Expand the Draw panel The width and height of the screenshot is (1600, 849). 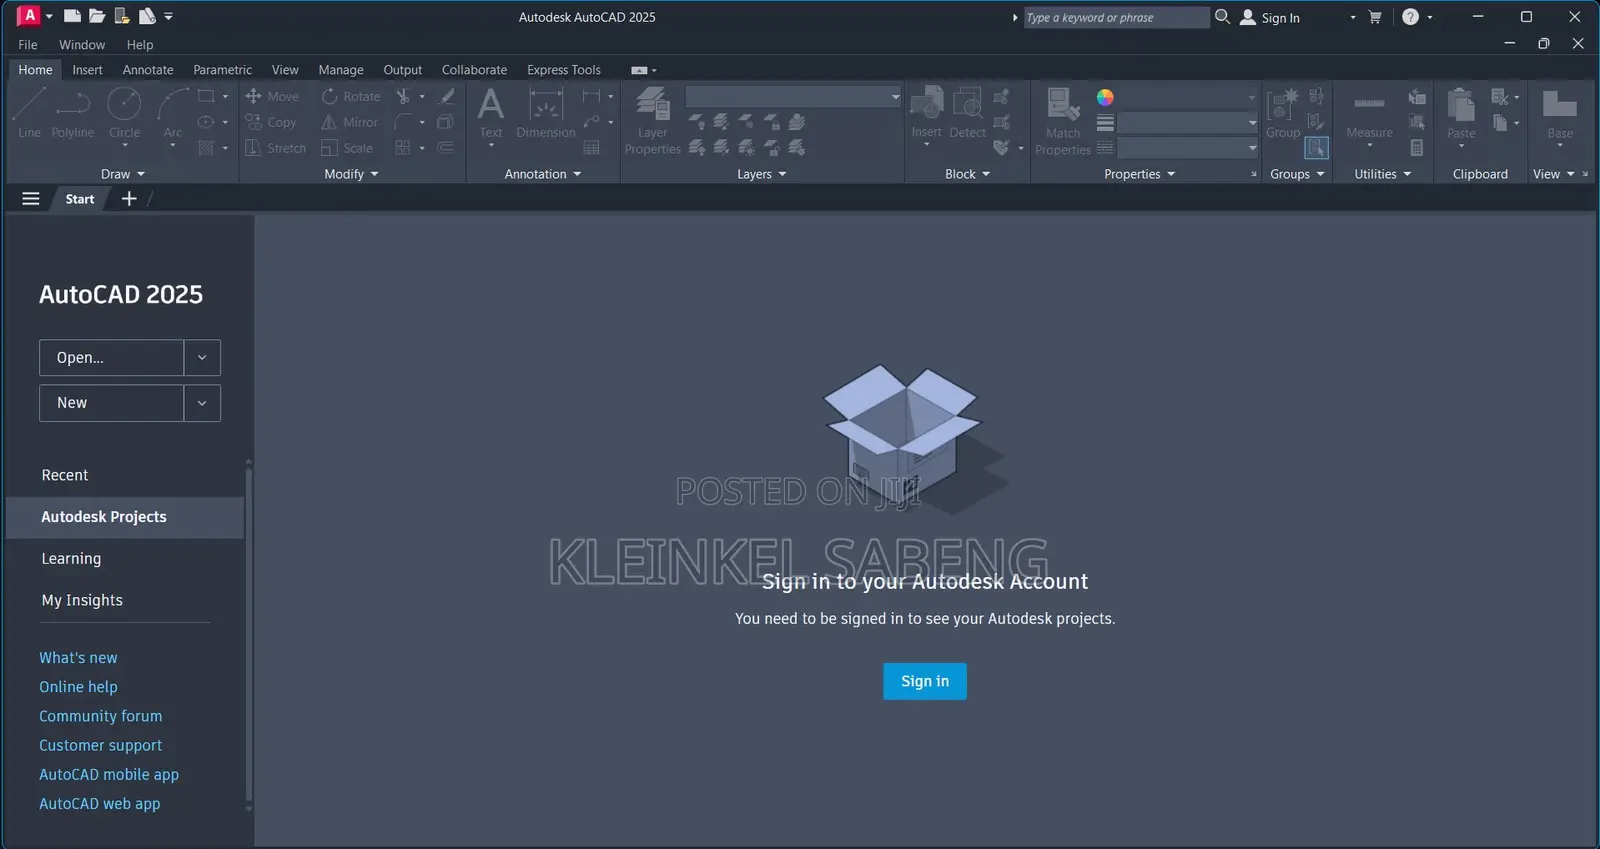tap(123, 174)
